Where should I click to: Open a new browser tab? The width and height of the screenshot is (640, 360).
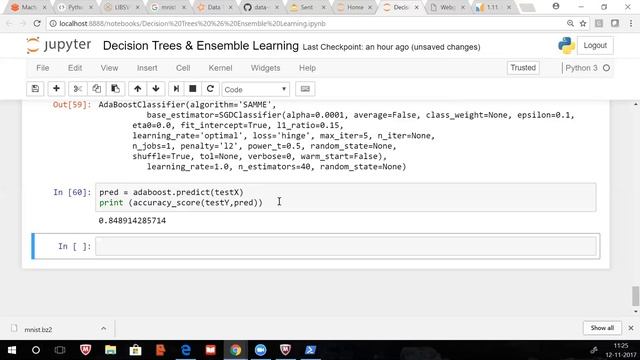coord(527,7)
